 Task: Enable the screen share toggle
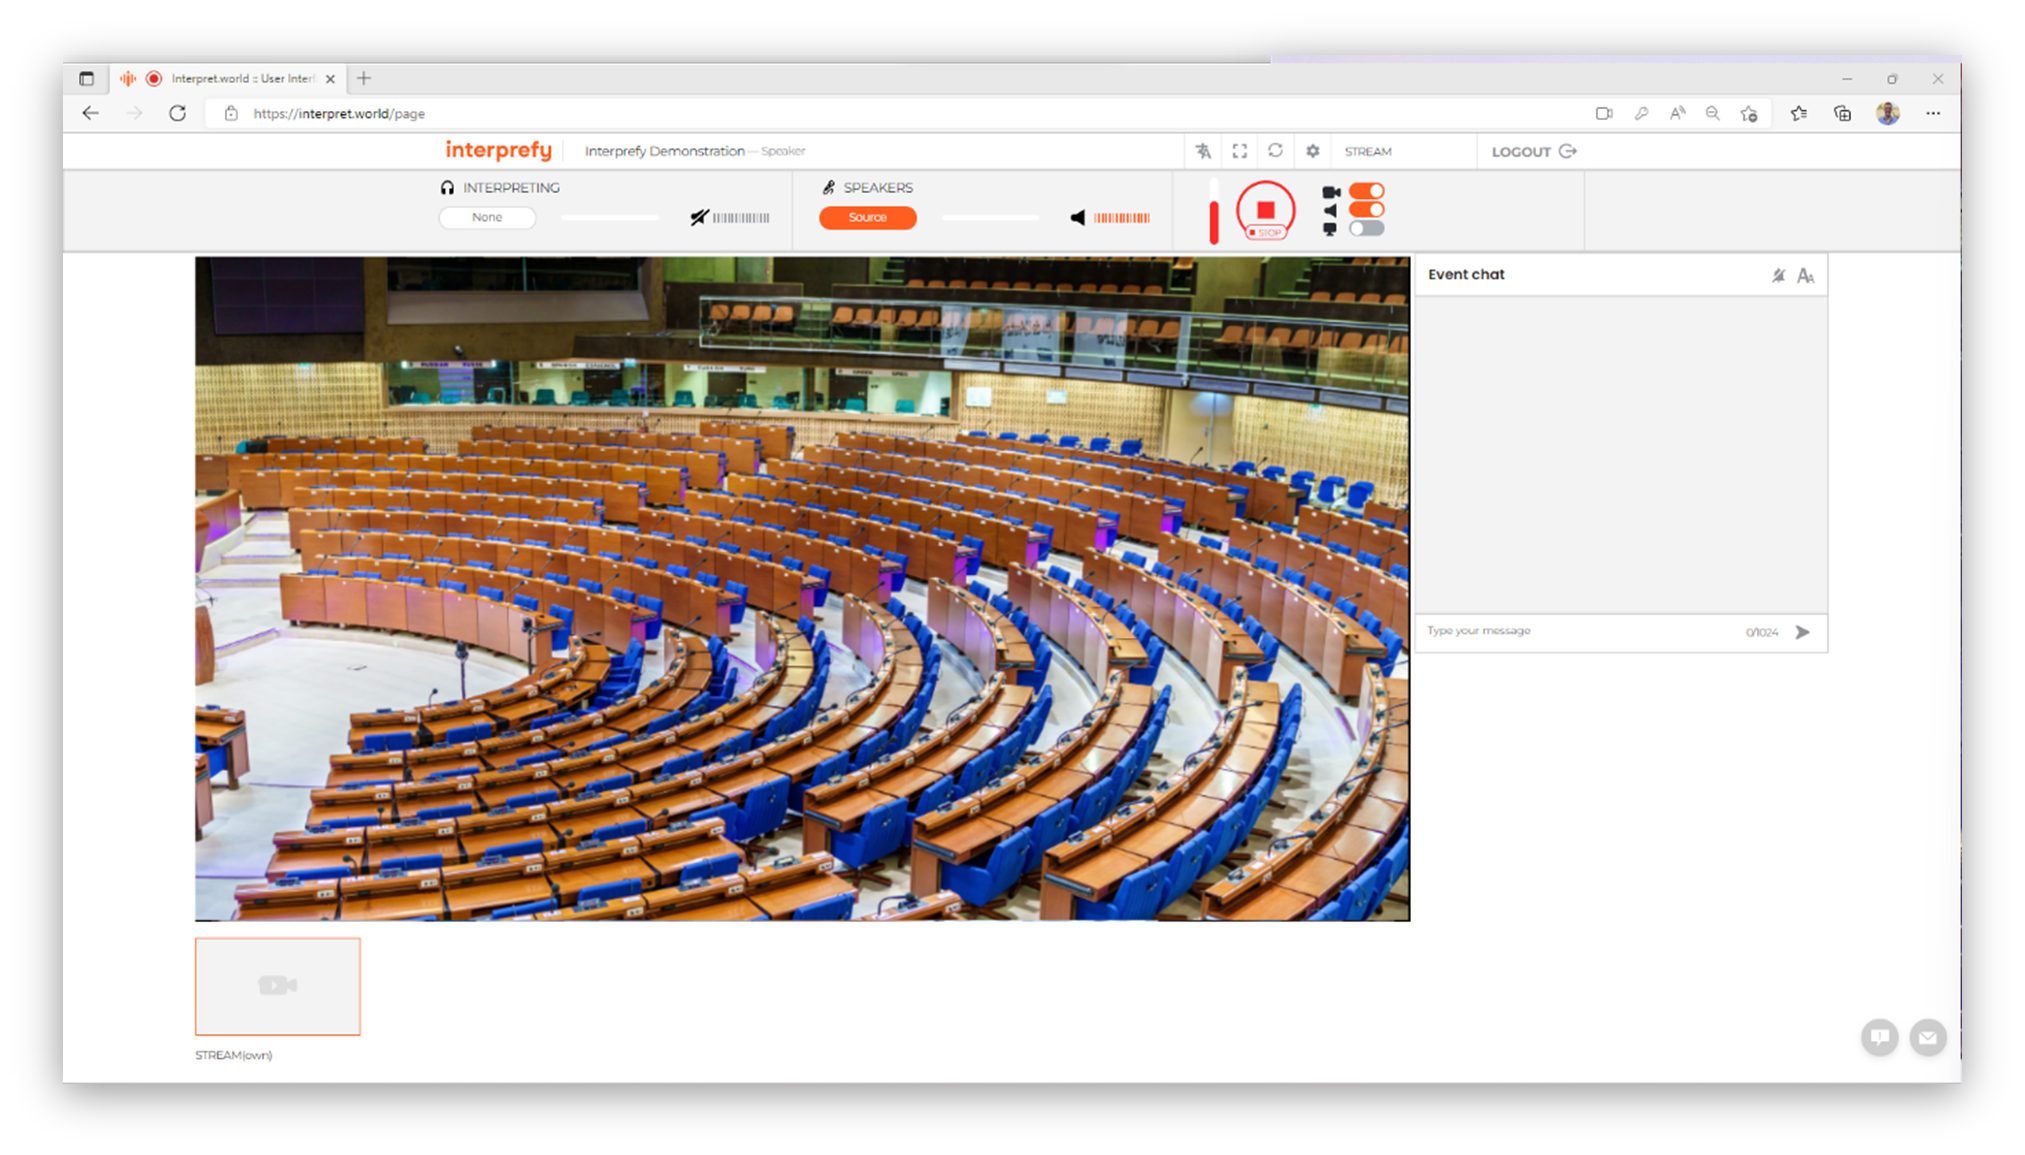pos(1366,229)
